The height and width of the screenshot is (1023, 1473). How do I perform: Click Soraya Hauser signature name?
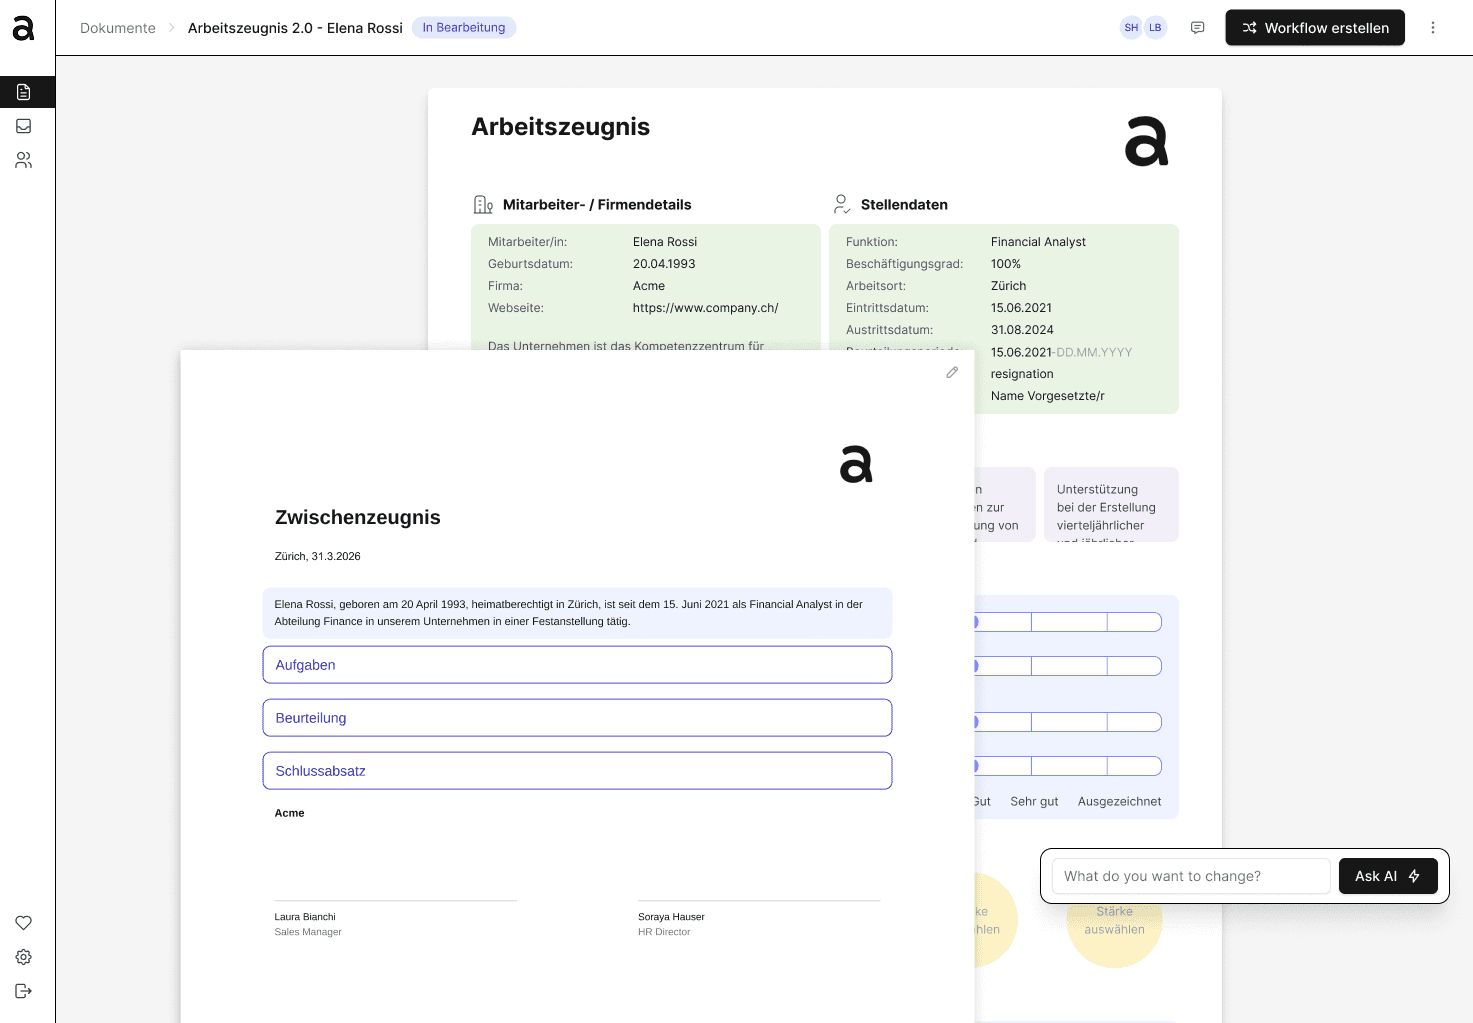click(671, 917)
